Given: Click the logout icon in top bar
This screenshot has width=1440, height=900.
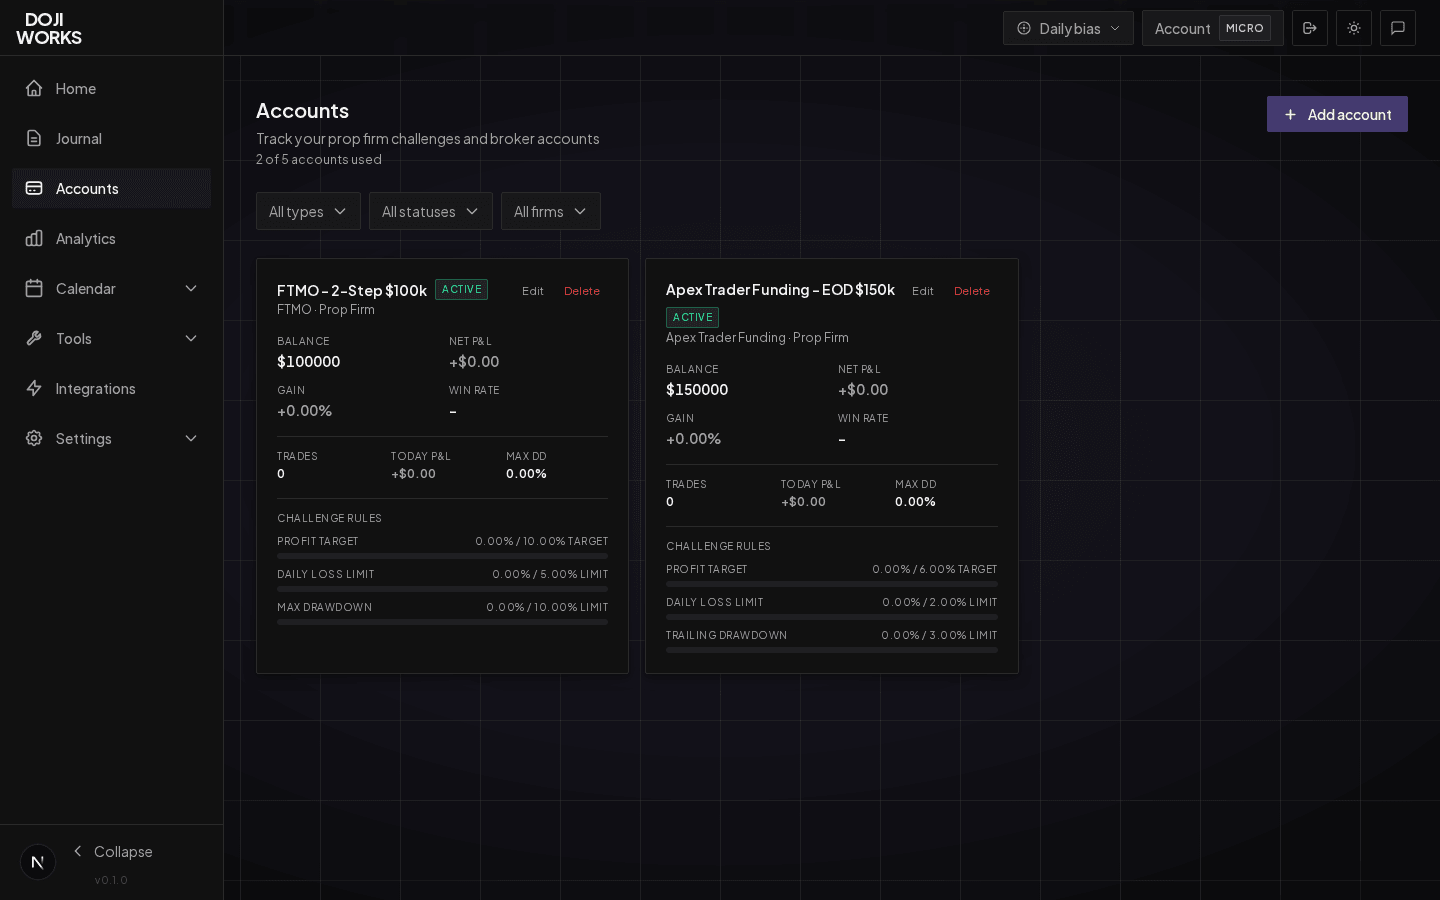Looking at the screenshot, I should pyautogui.click(x=1309, y=28).
